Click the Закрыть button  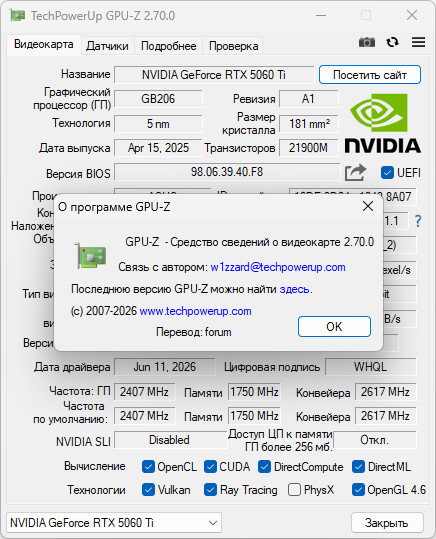tap(387, 523)
